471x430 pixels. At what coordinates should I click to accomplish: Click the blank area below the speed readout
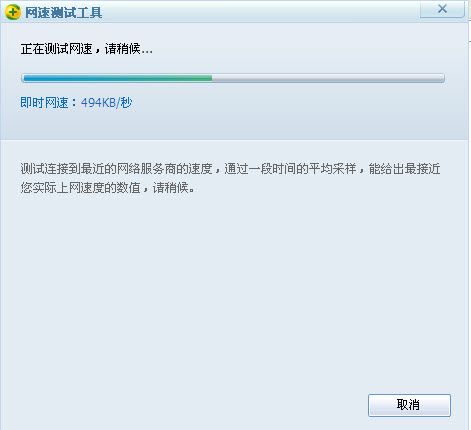233,125
